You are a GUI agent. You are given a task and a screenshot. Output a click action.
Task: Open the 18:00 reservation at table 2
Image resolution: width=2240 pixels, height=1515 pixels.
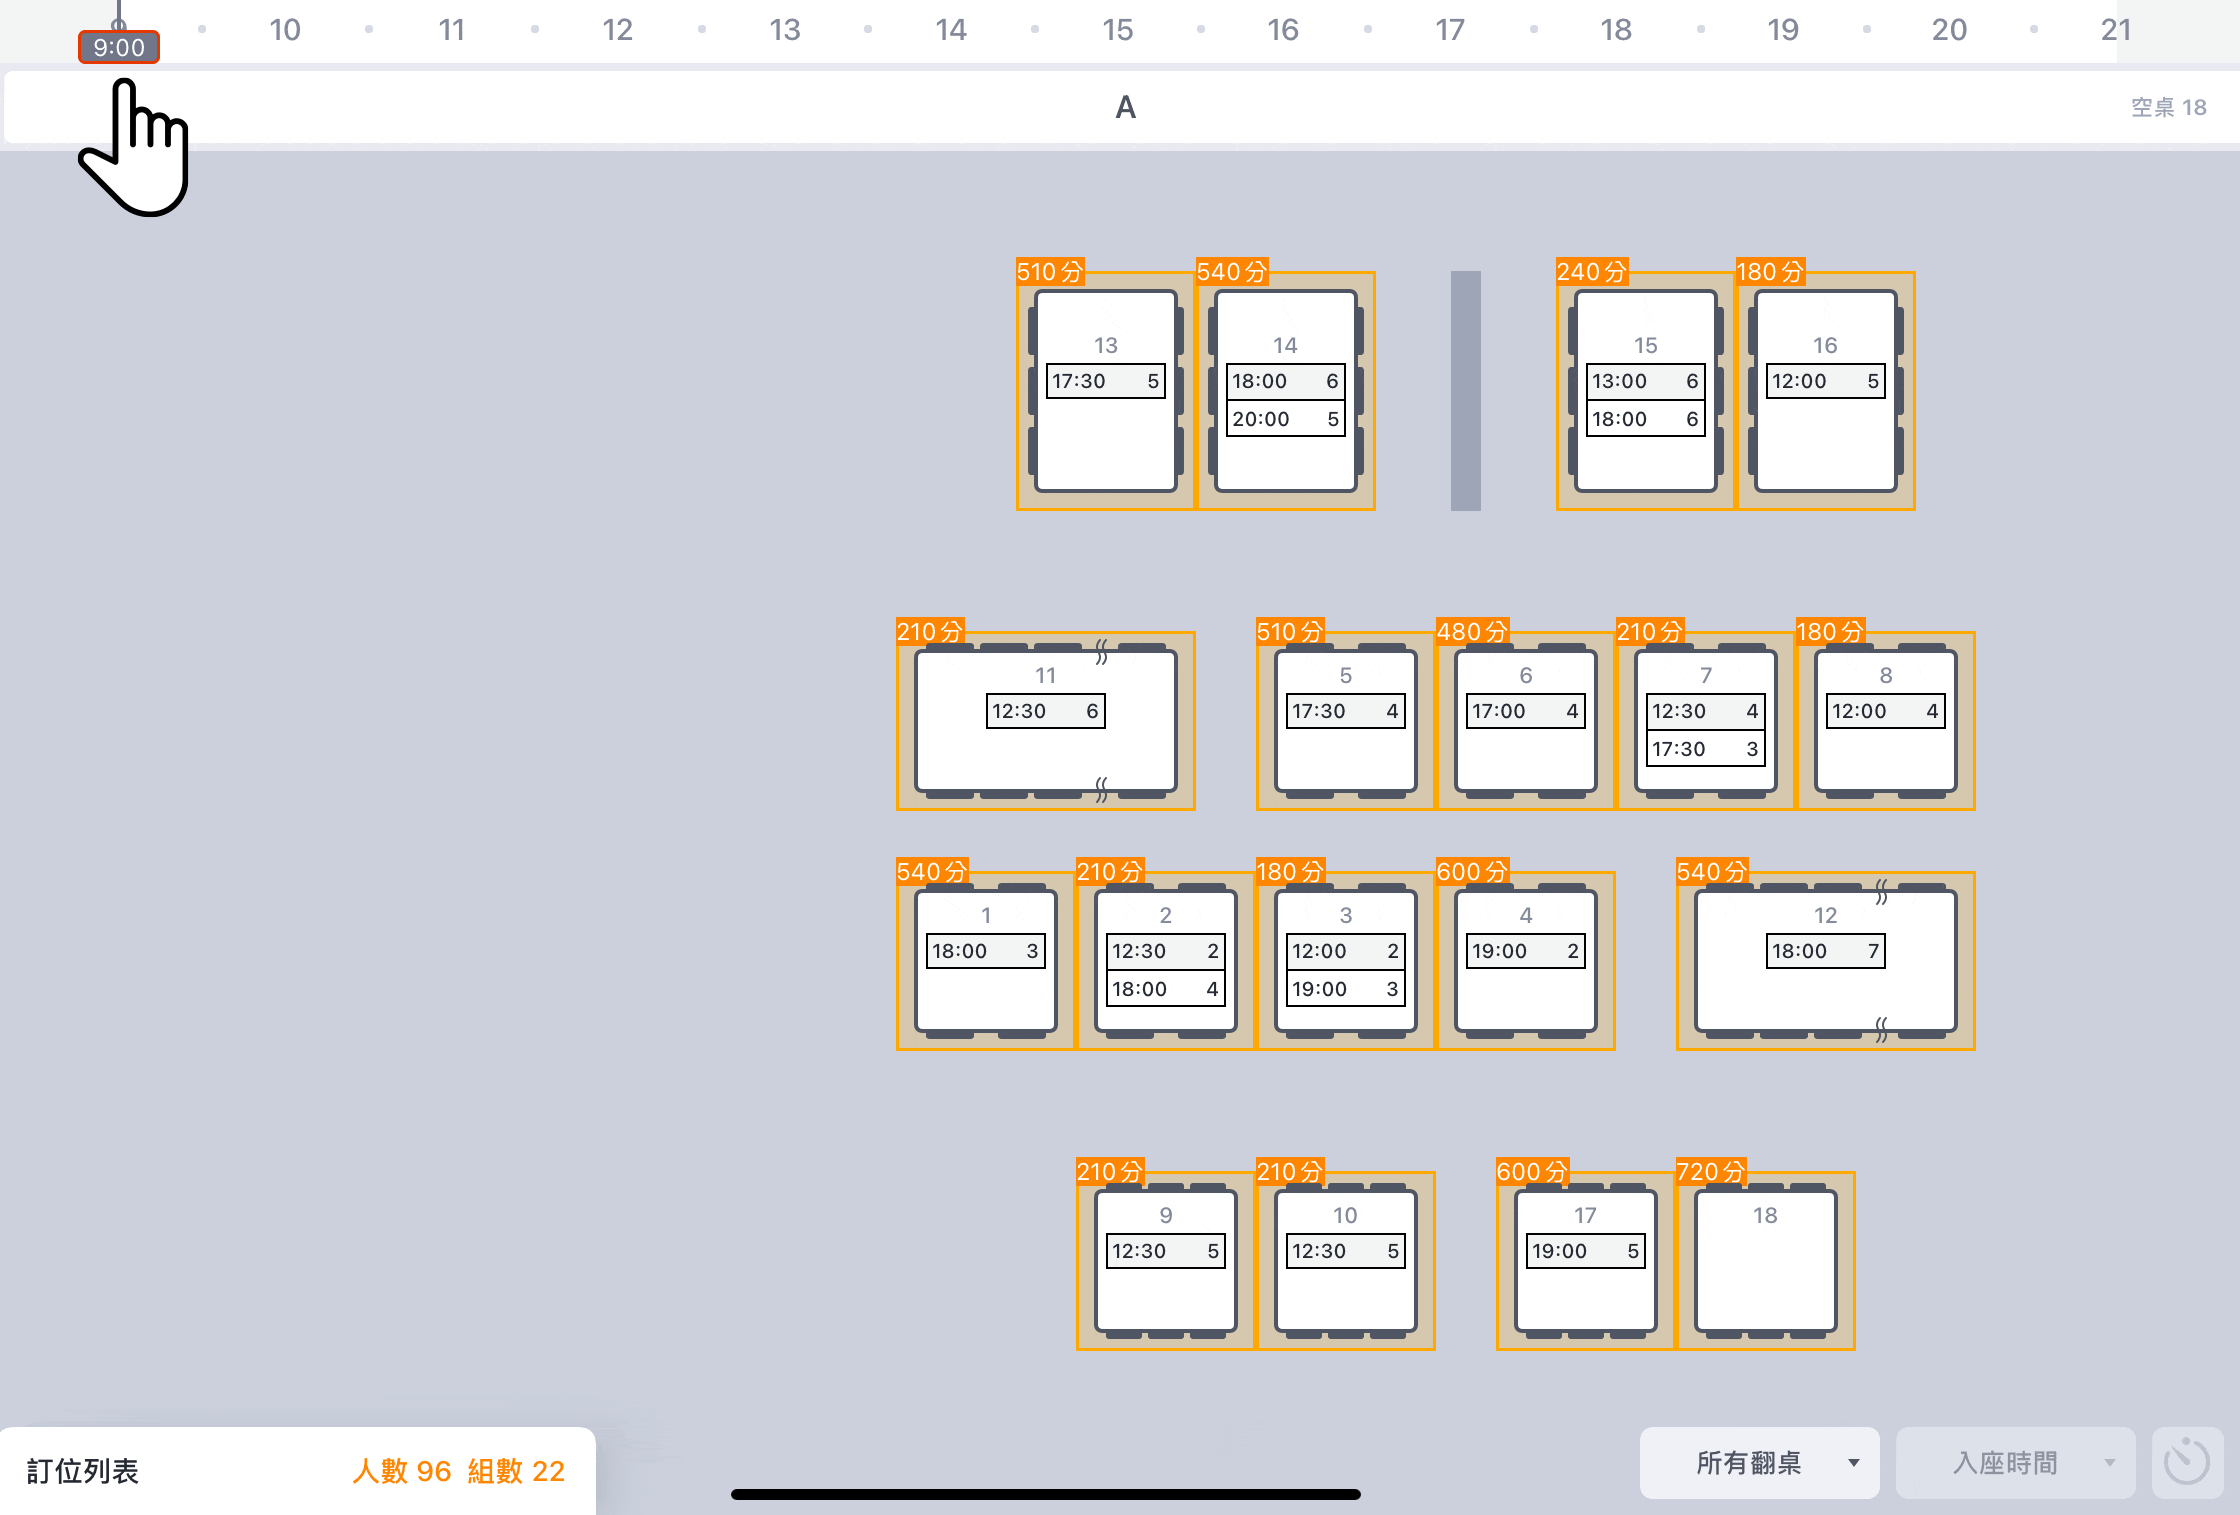1165,989
